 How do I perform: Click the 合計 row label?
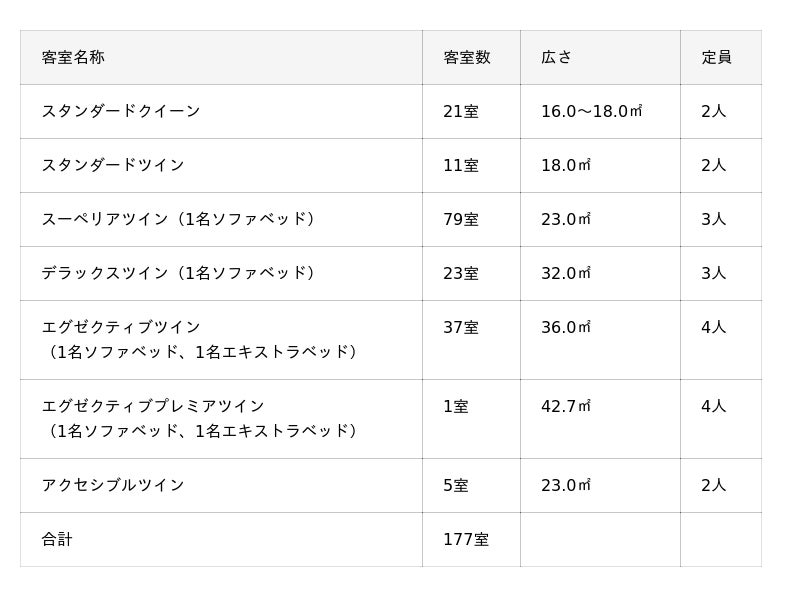[57, 540]
